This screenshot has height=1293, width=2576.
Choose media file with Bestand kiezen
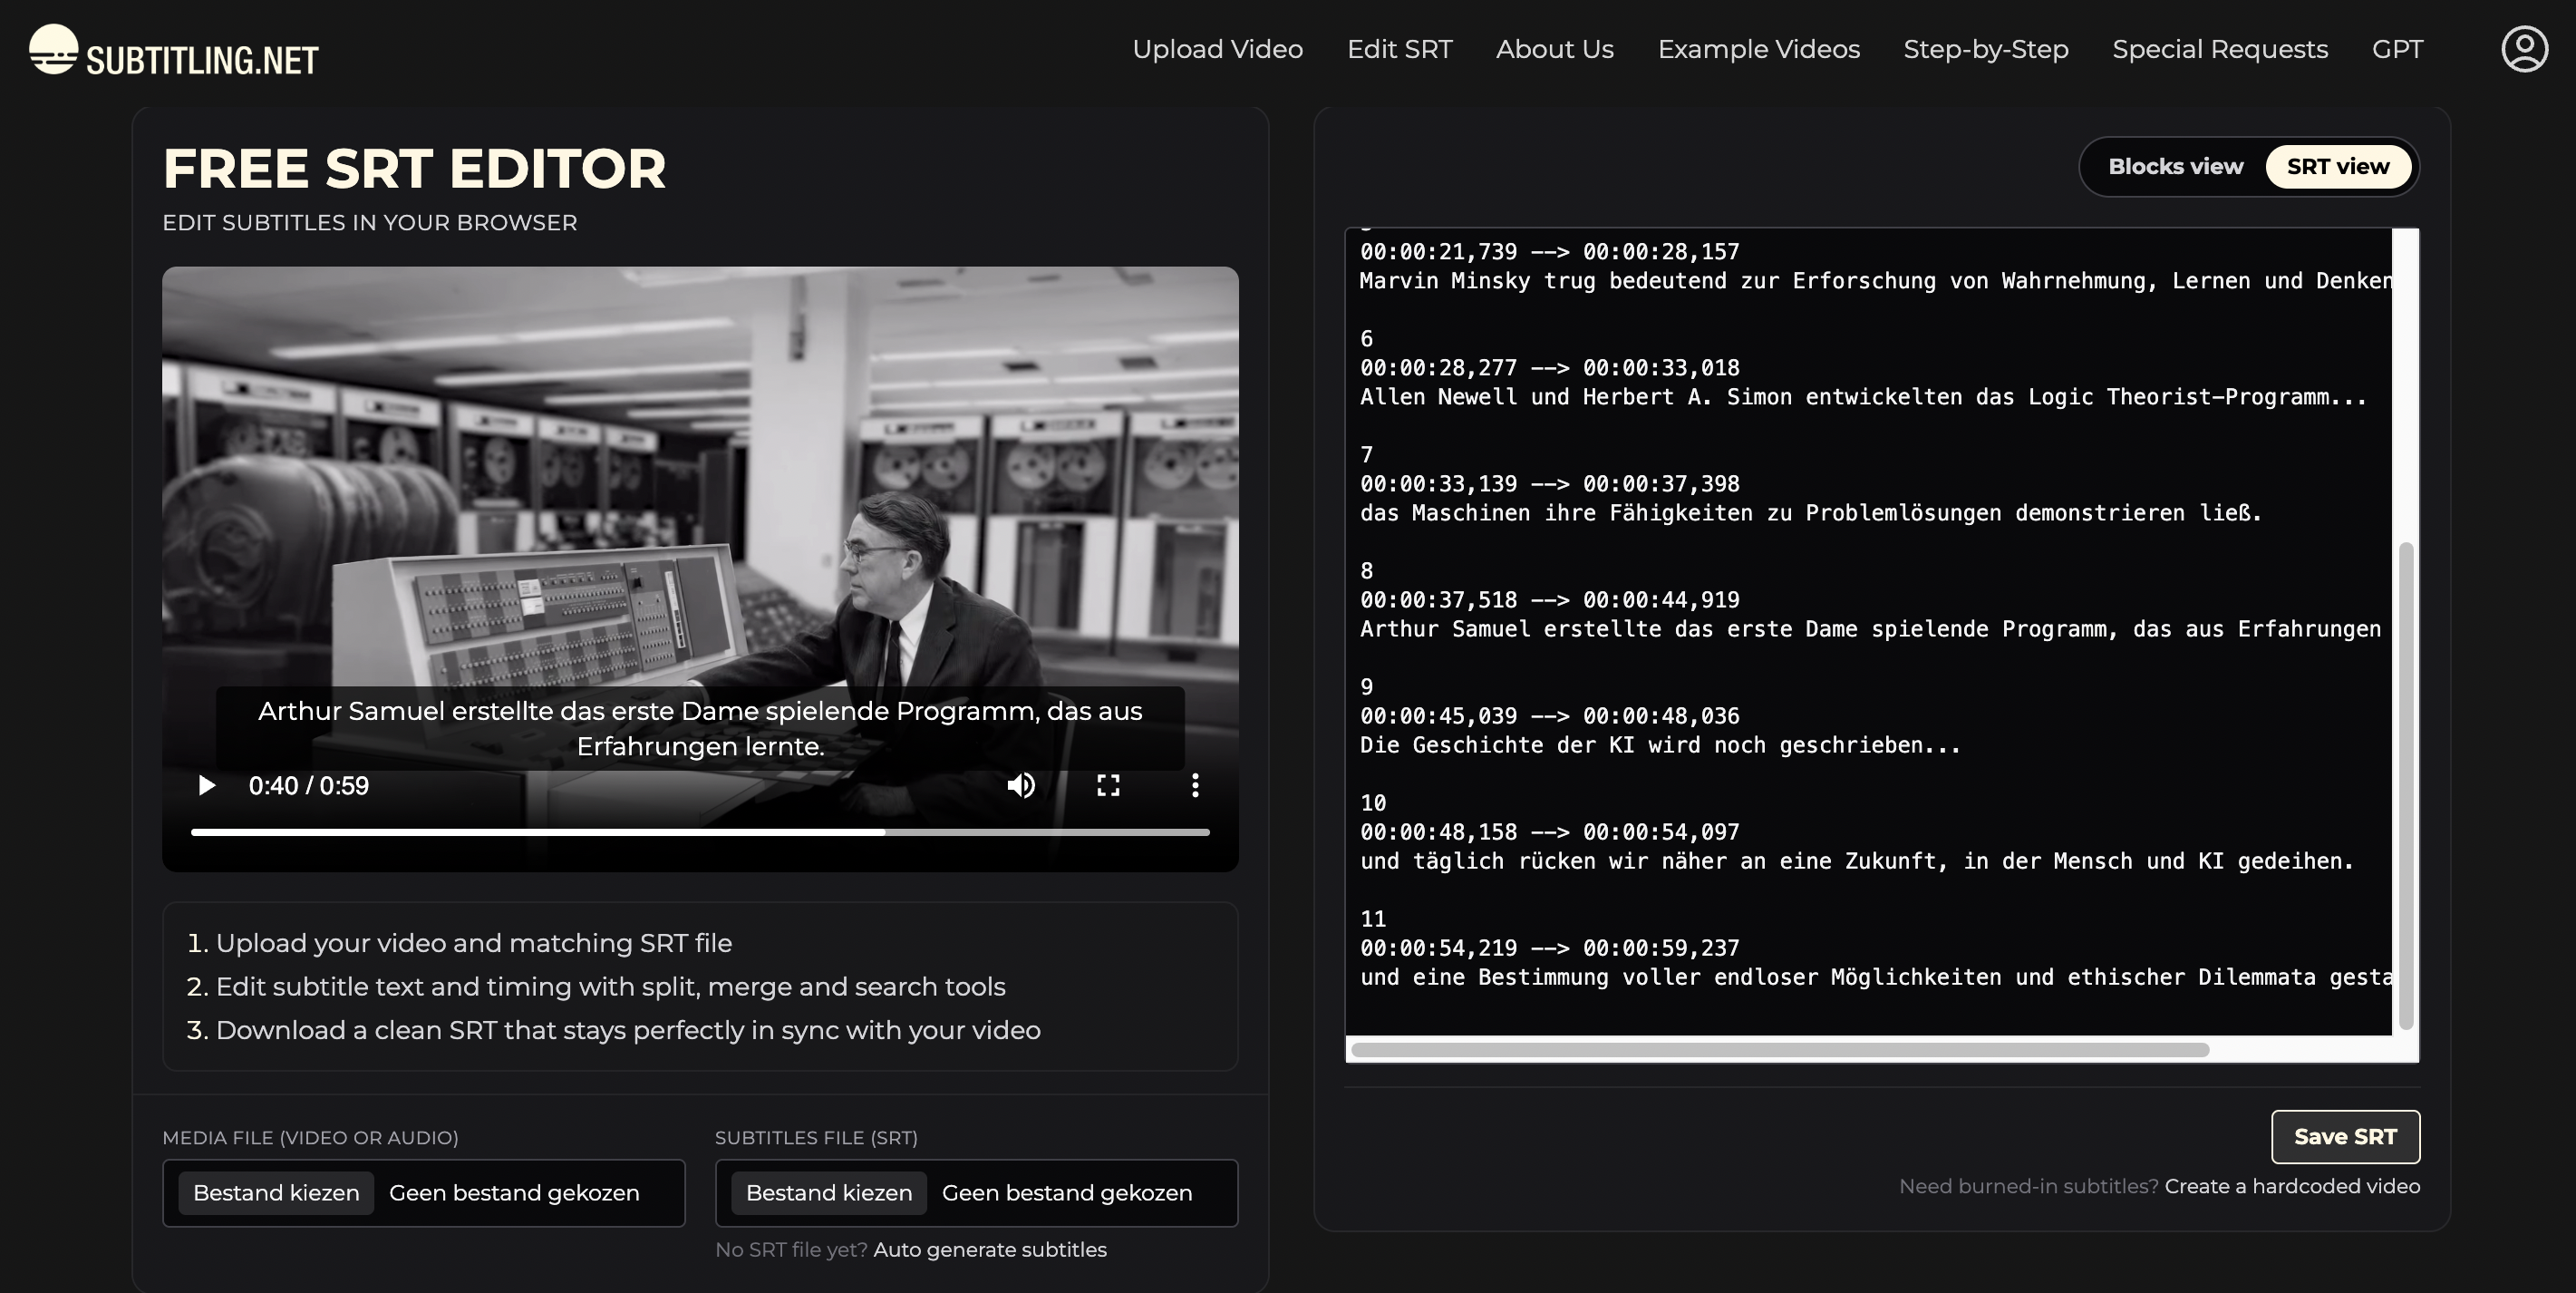(276, 1192)
